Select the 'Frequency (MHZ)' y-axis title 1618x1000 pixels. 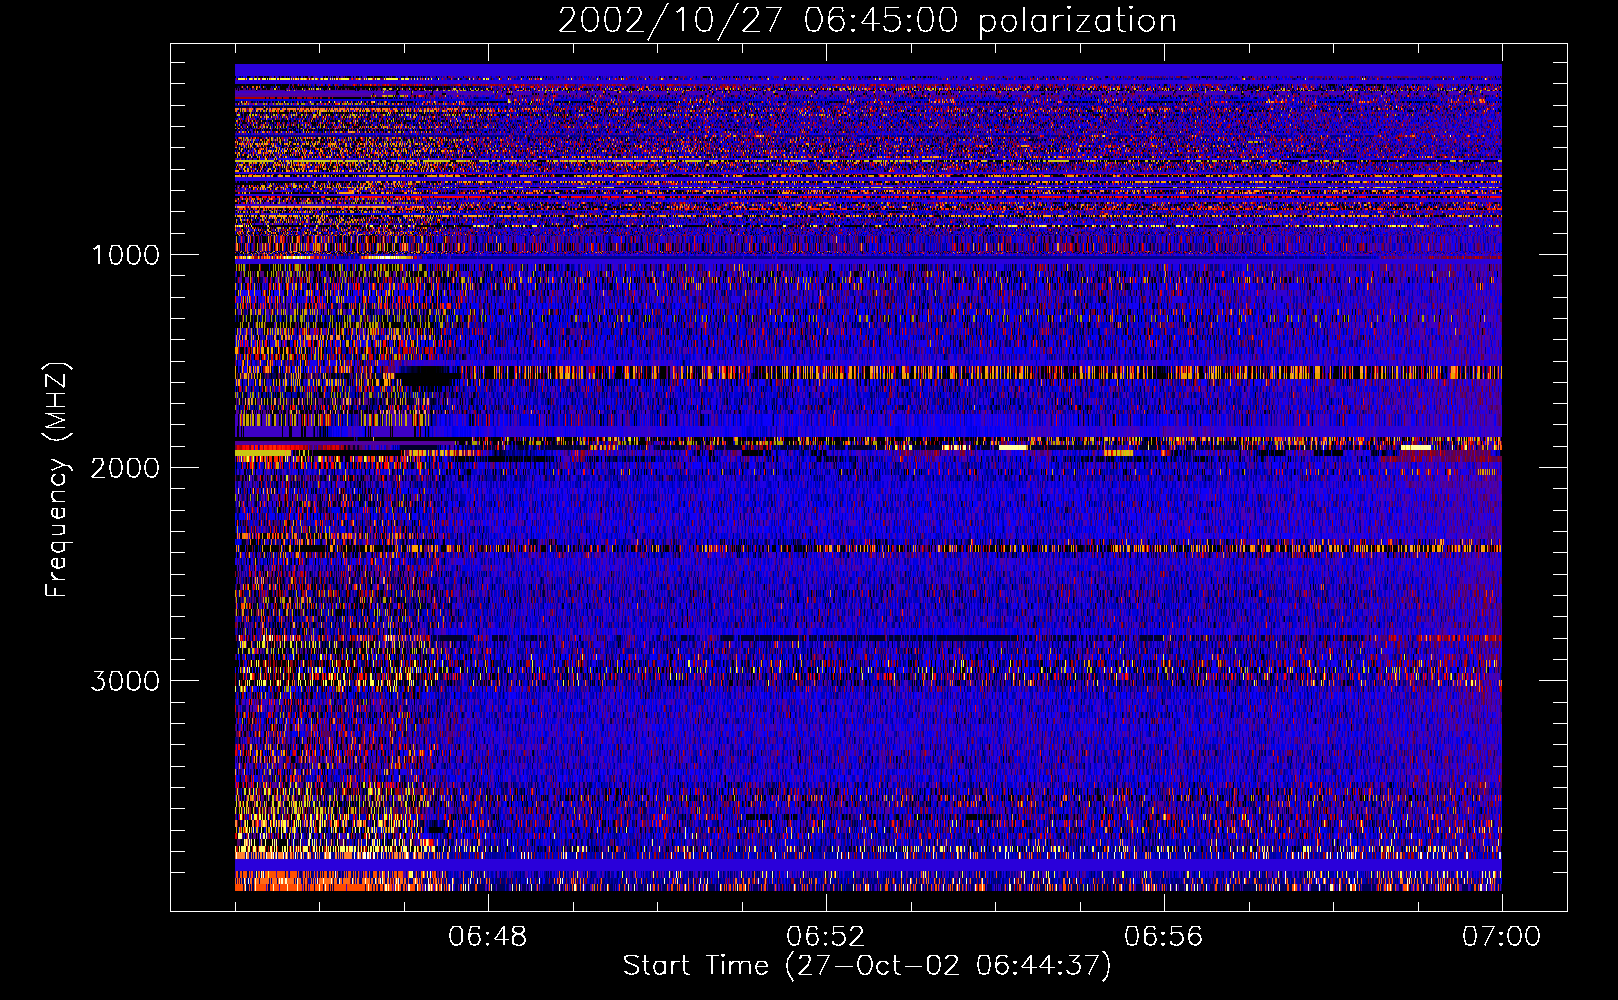57,480
